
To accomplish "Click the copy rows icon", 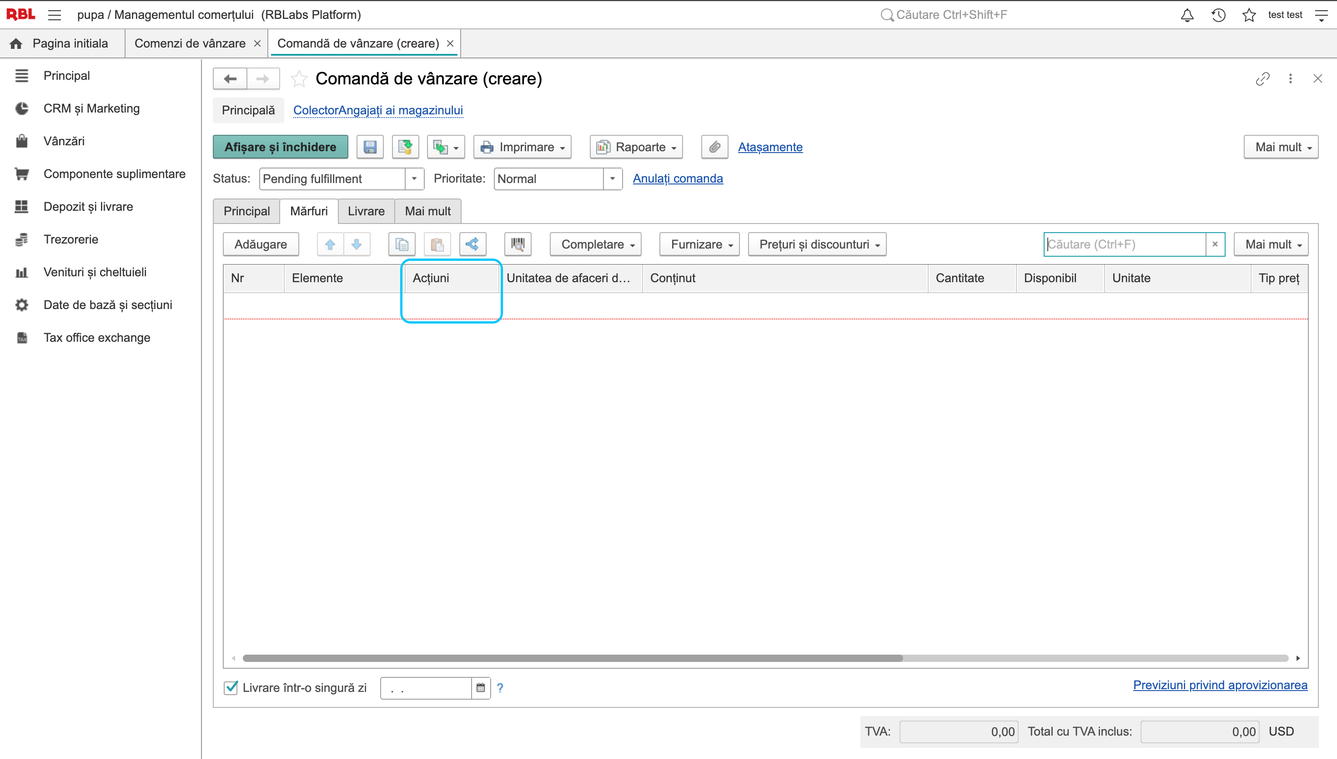I will point(402,244).
